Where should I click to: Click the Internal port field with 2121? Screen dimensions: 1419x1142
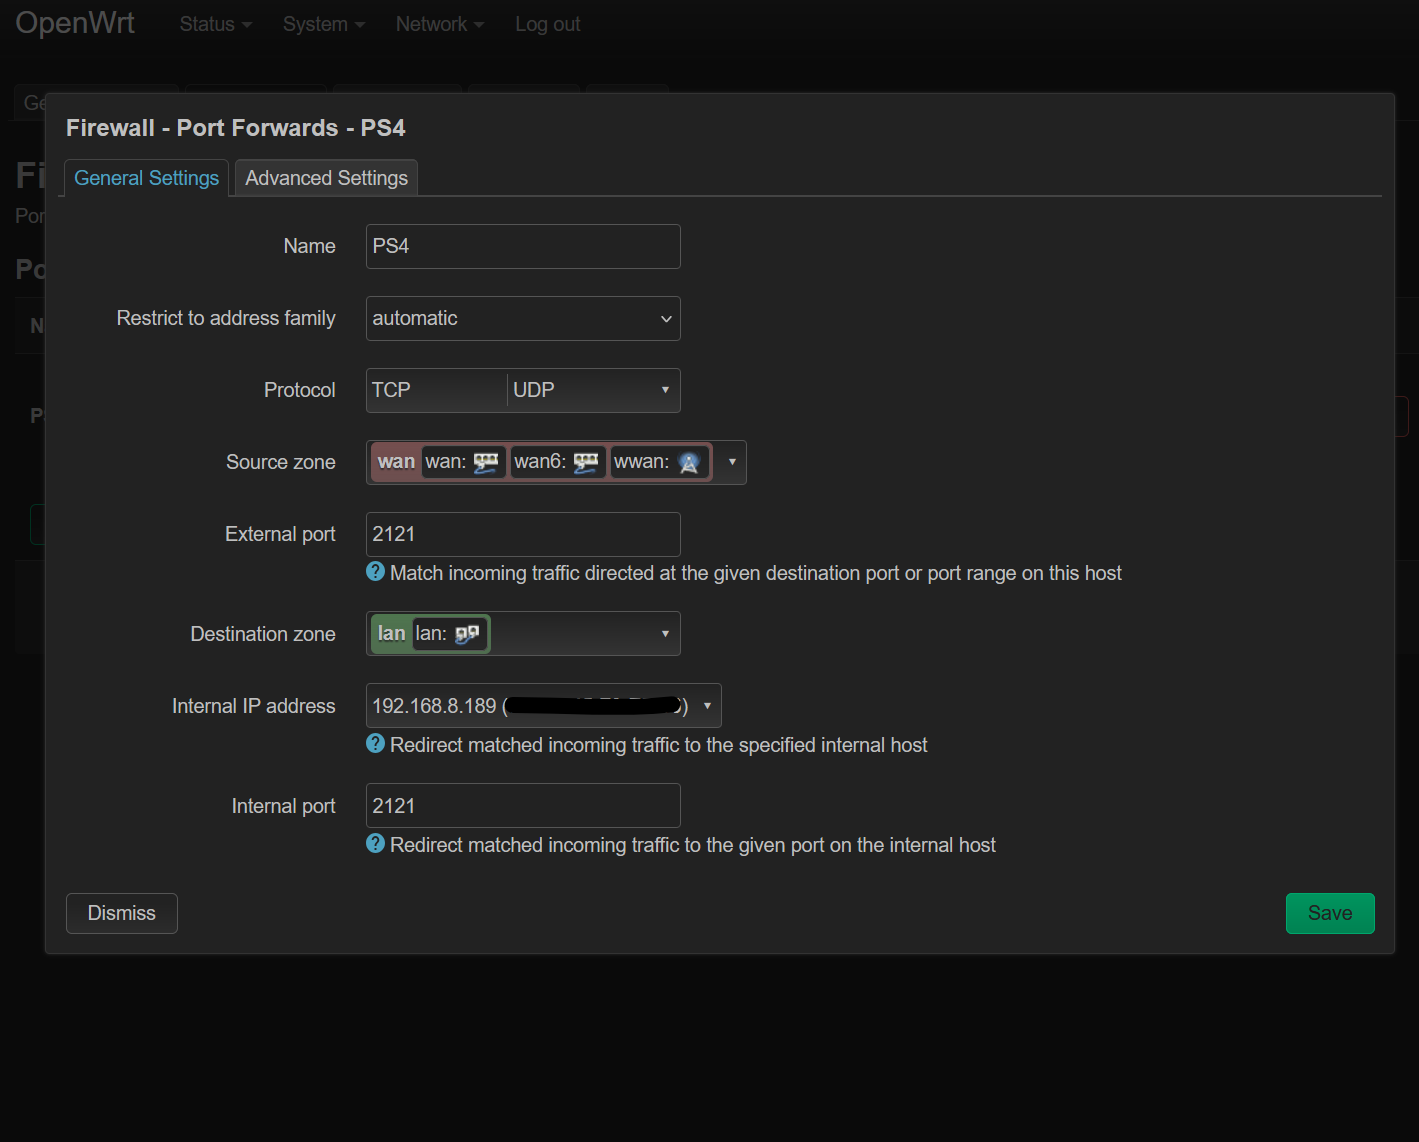pyautogui.click(x=523, y=806)
